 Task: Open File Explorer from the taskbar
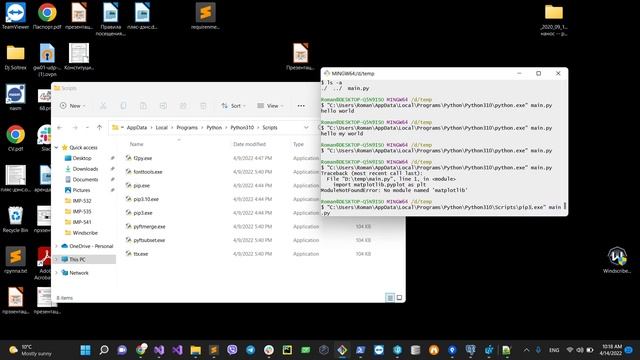click(196, 350)
